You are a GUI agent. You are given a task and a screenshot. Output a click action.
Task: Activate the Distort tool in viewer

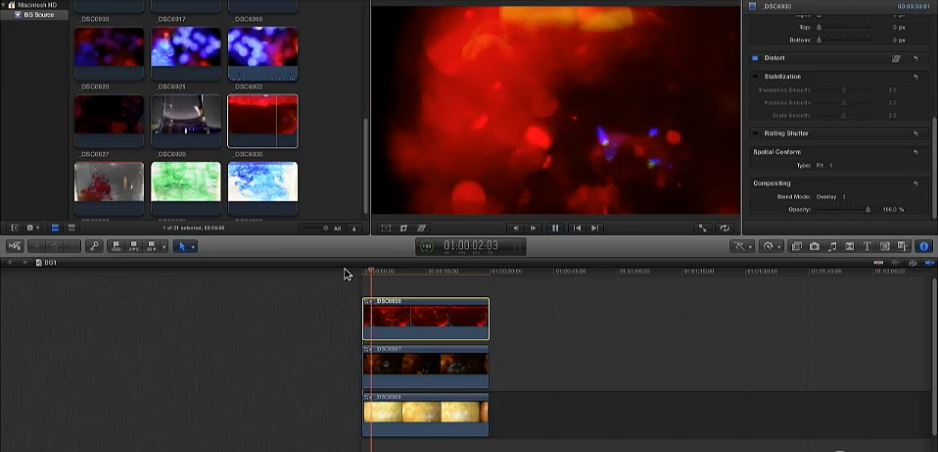(x=421, y=228)
